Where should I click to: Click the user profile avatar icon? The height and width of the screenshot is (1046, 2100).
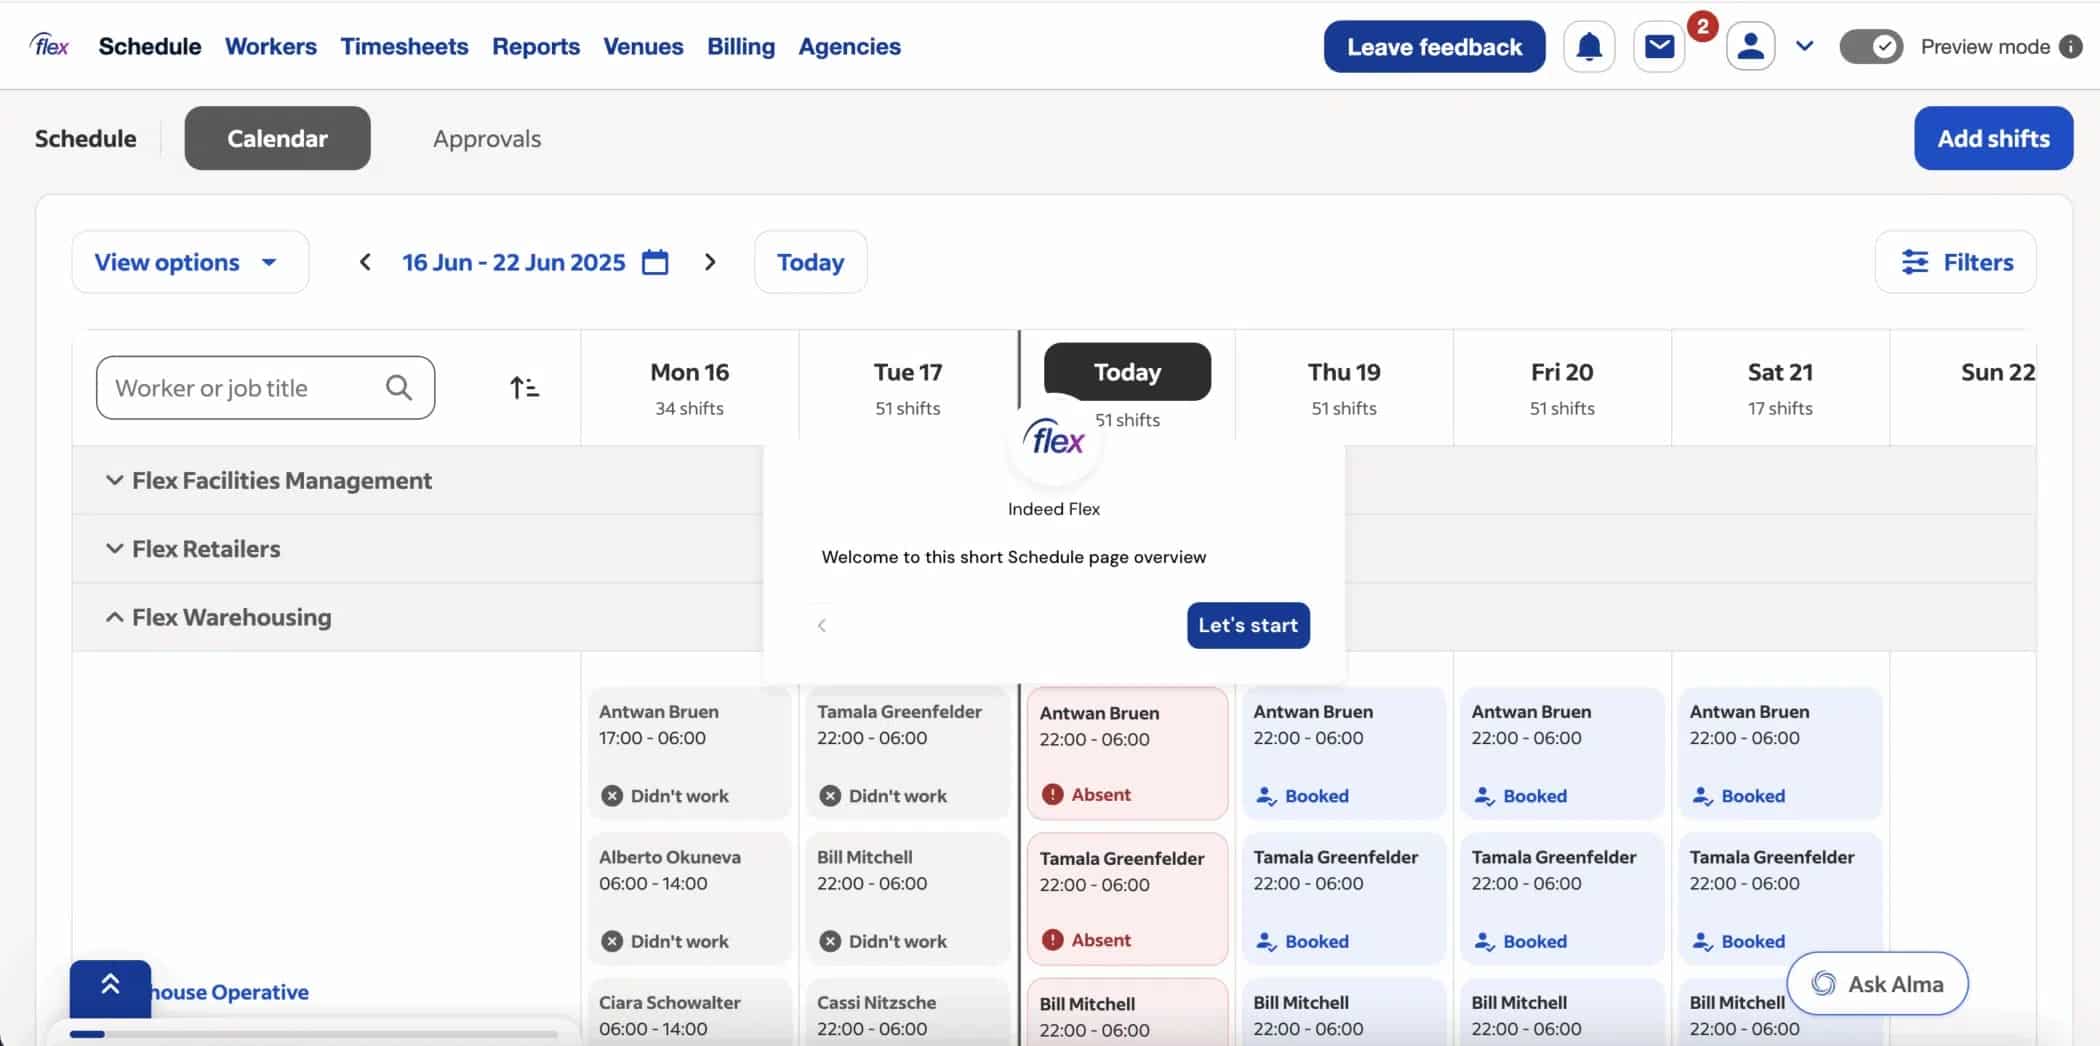tap(1750, 47)
